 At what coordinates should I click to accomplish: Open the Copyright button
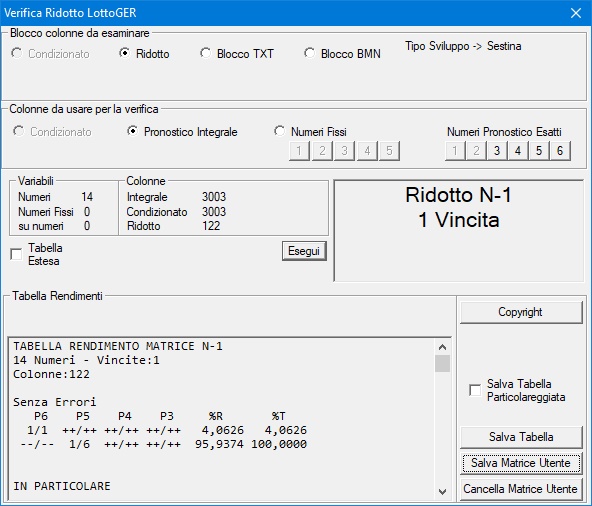pyautogui.click(x=521, y=312)
